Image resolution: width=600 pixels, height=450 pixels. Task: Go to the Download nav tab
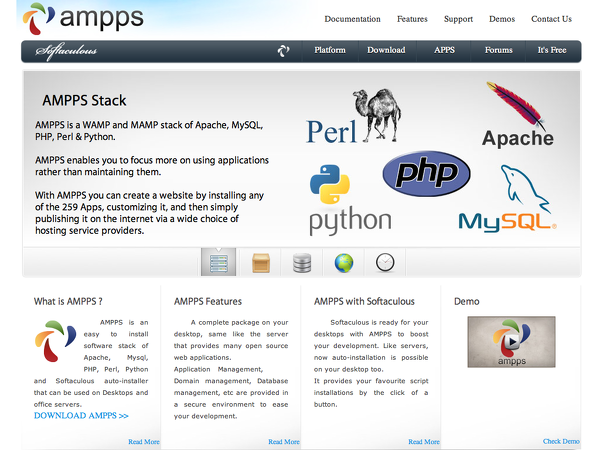386,51
